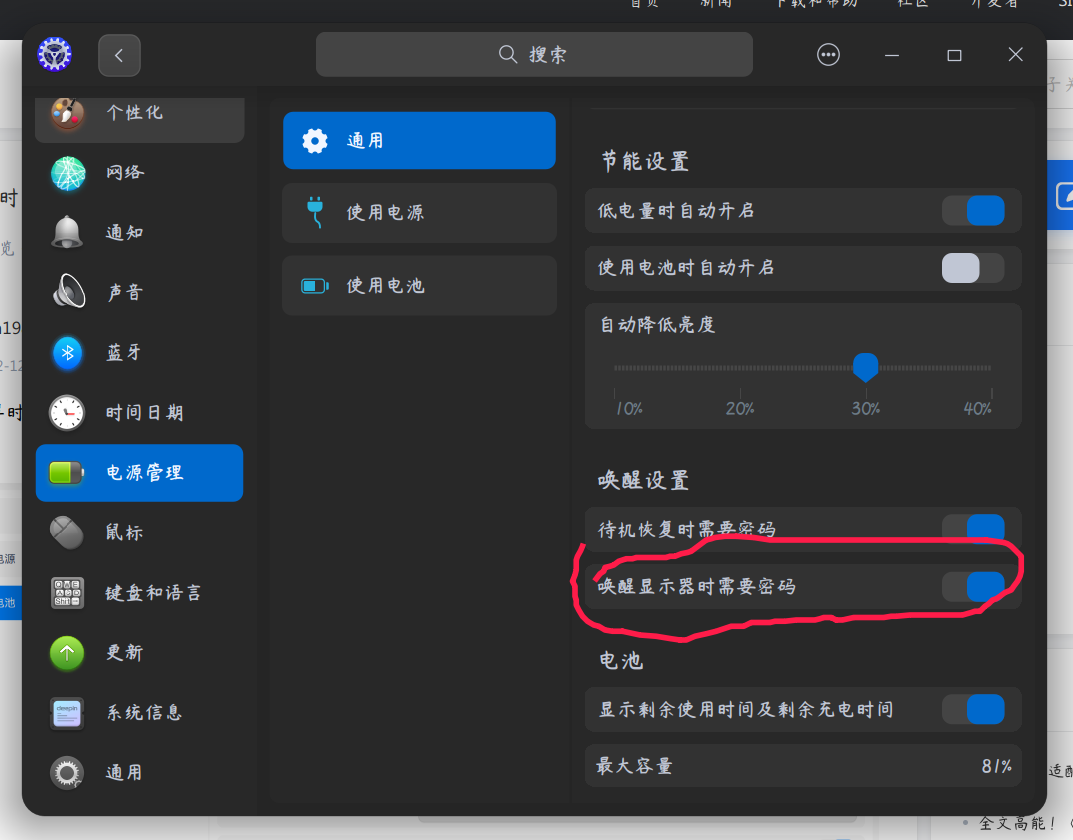This screenshot has width=1073, height=840.
Task: Click gear icon in 通用 power tab
Action: [315, 141]
